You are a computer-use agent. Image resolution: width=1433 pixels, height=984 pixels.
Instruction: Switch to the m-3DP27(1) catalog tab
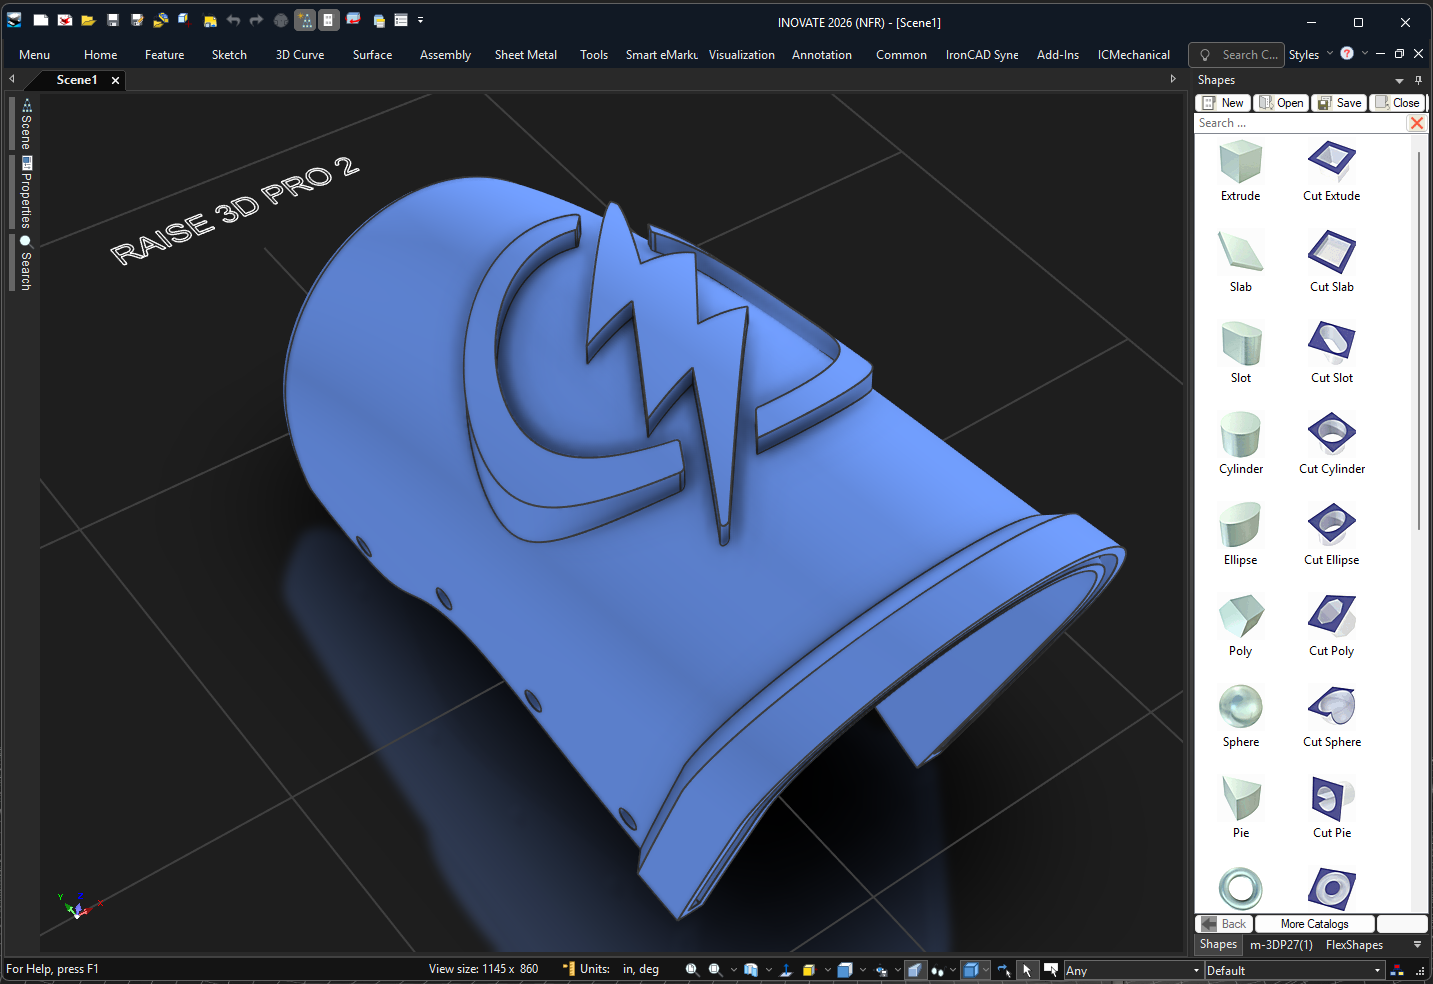click(1281, 945)
